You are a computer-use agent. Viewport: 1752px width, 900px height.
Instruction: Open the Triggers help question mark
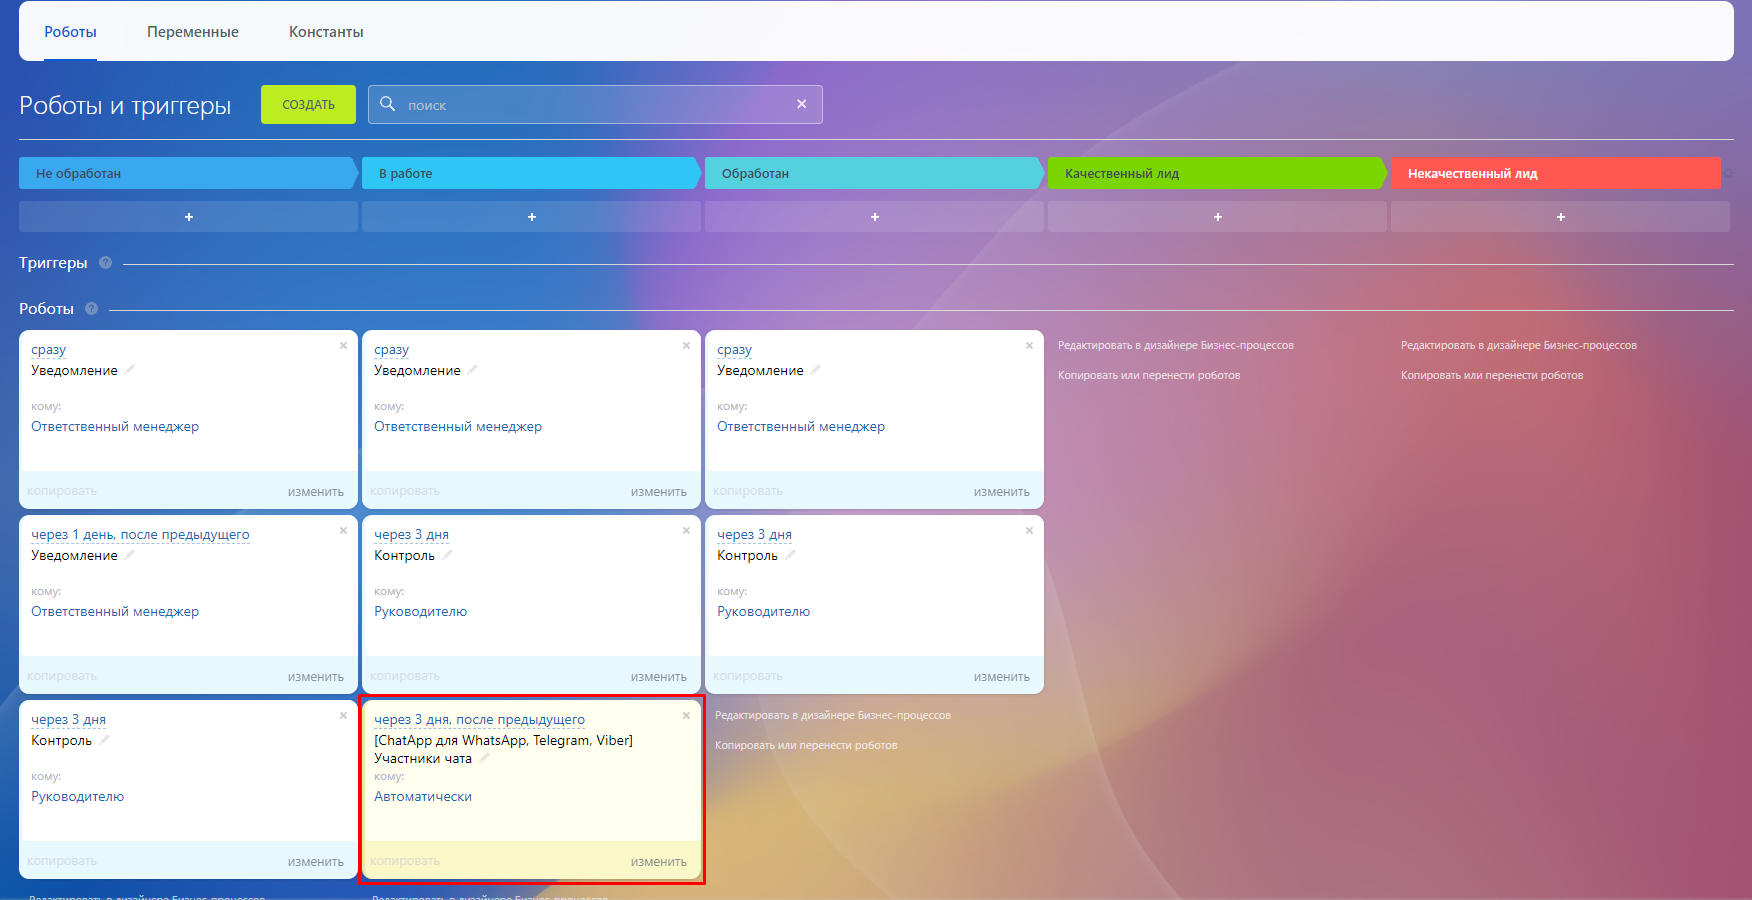105,263
